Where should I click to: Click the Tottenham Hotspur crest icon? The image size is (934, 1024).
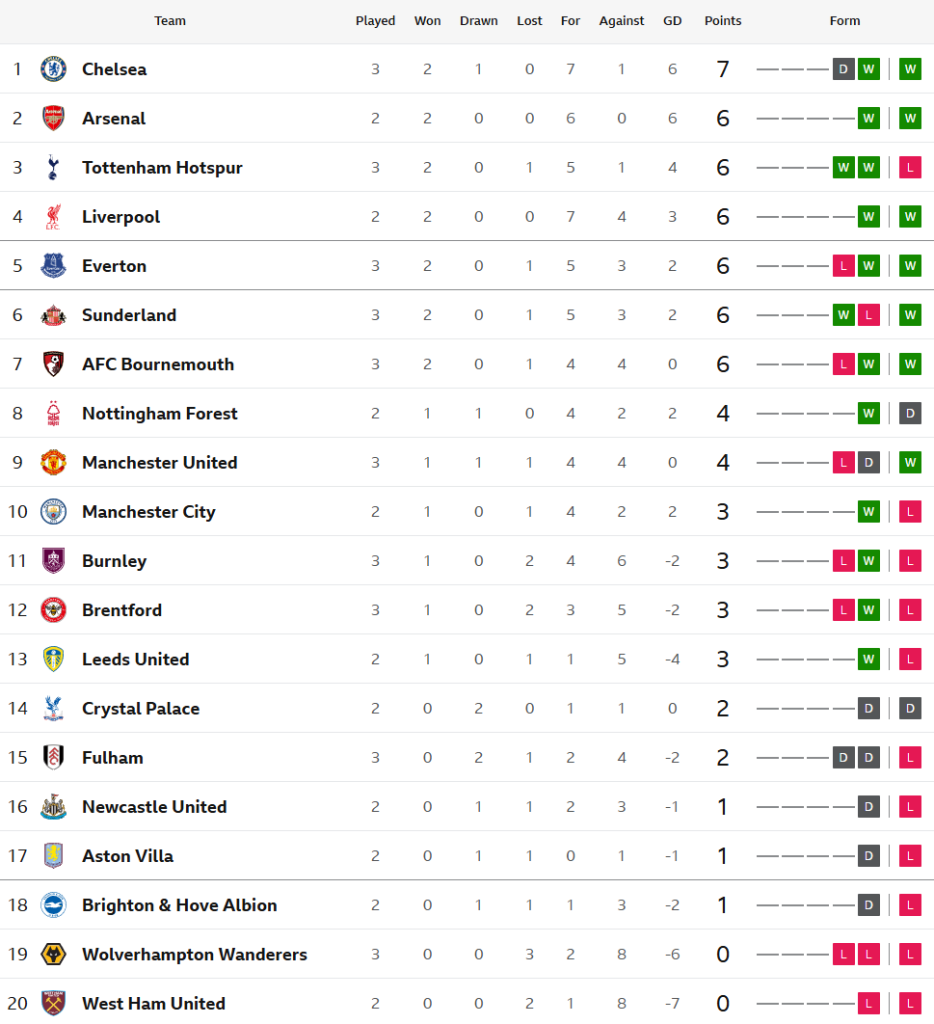coord(53,167)
